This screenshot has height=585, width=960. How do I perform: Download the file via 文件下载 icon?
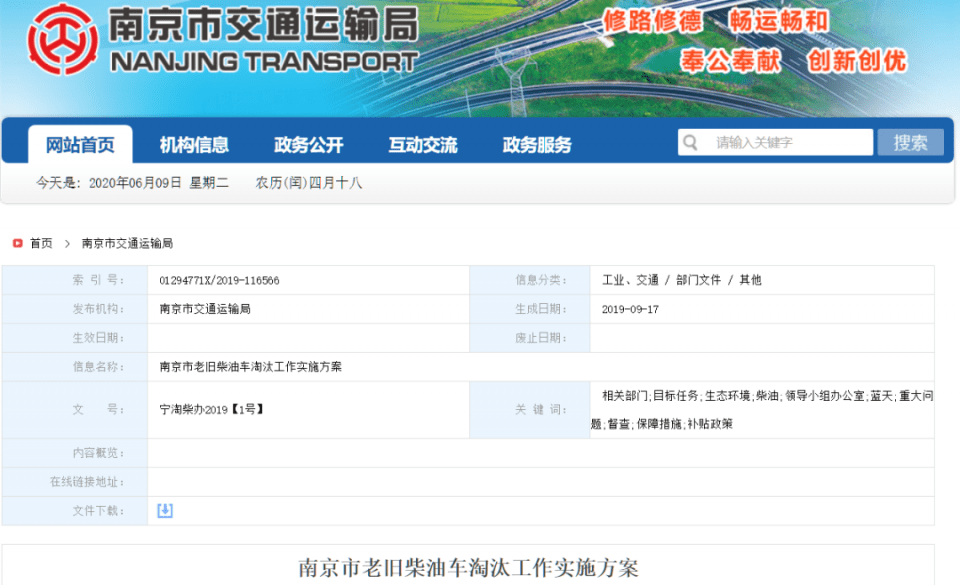(165, 511)
